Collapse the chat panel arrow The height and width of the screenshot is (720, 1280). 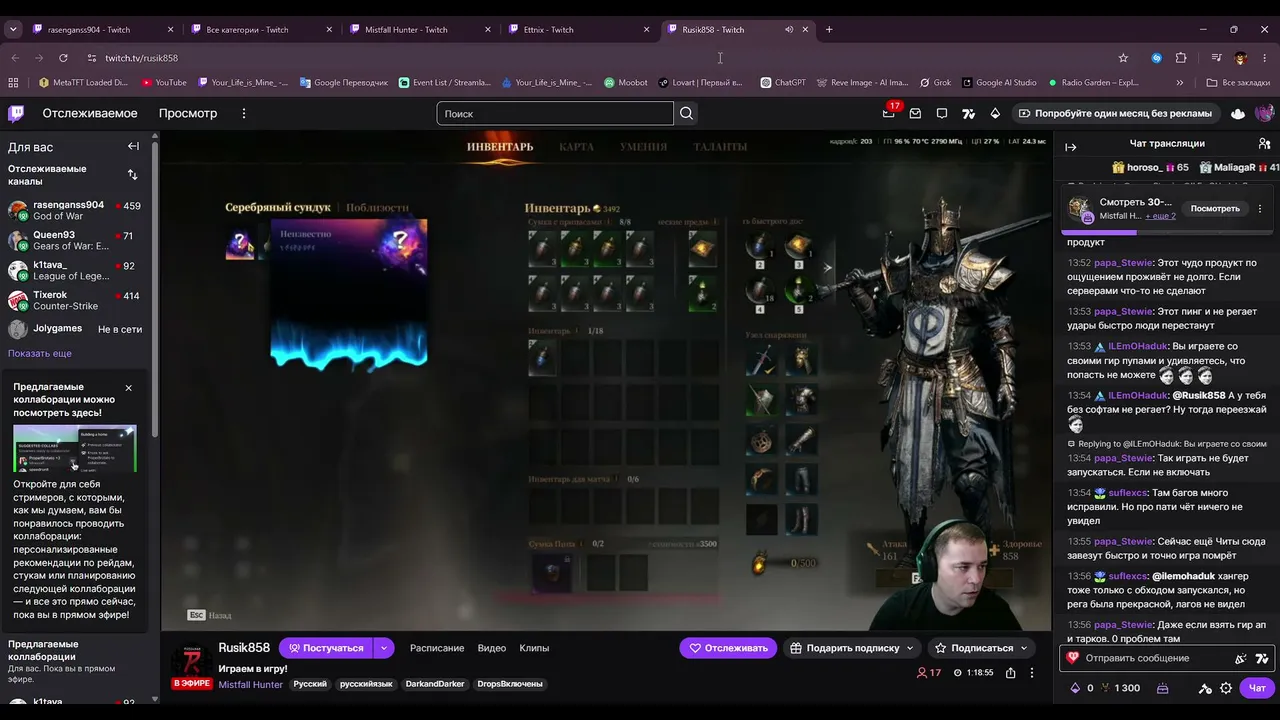click(x=1071, y=147)
